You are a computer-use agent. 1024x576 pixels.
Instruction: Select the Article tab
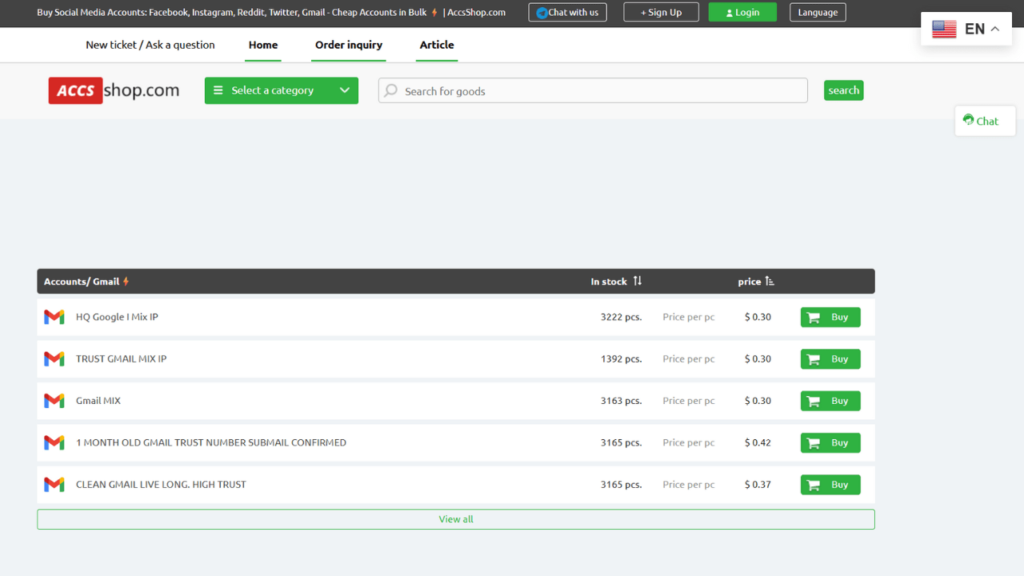tap(437, 45)
